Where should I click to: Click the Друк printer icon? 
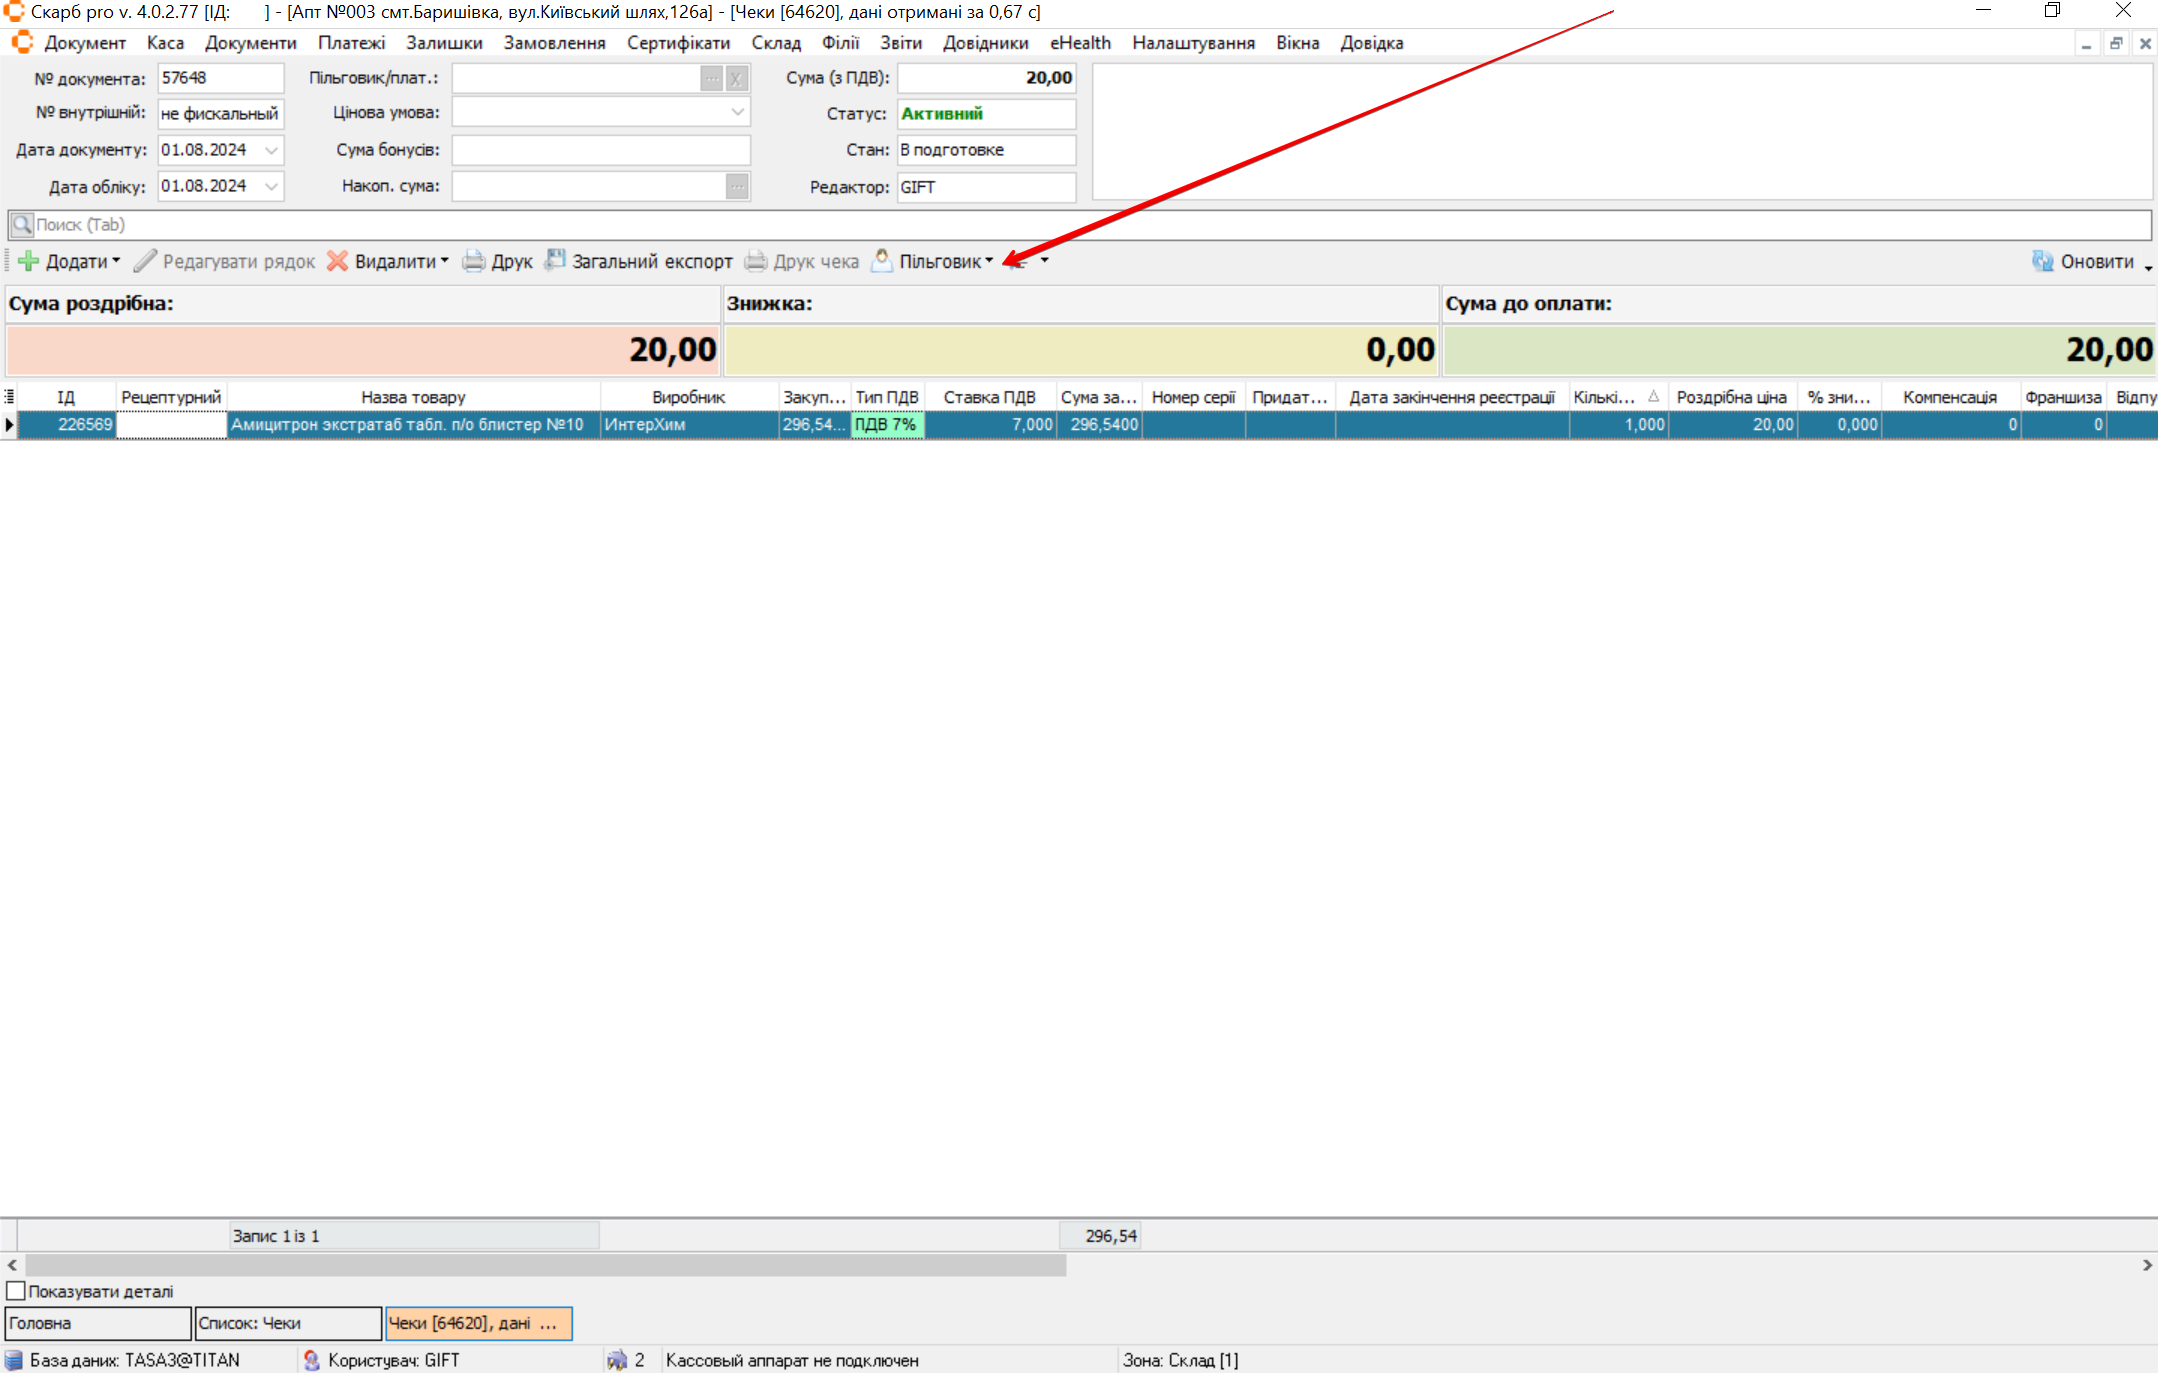click(473, 261)
